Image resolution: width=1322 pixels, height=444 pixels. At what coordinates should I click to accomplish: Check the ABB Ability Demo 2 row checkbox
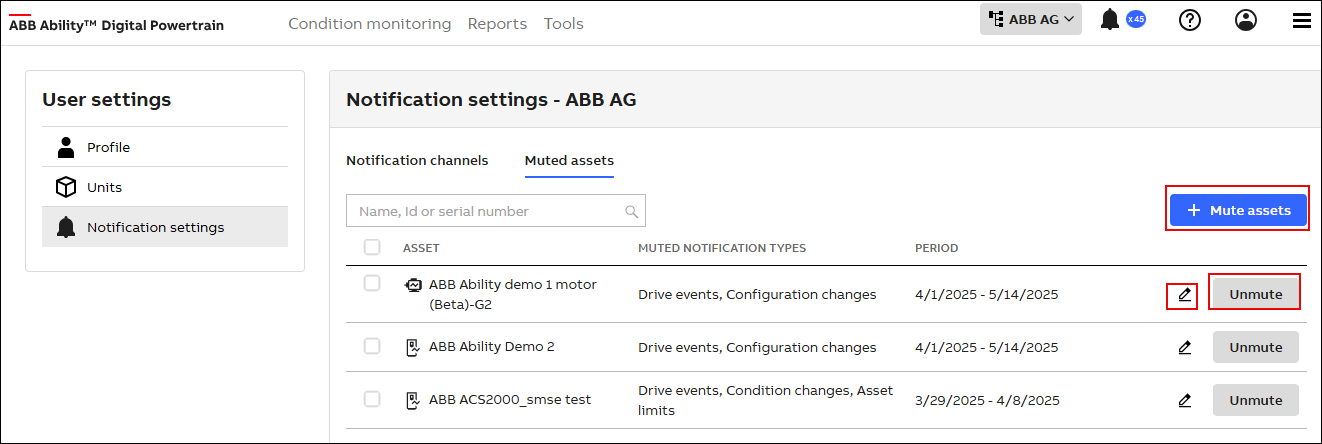click(372, 346)
